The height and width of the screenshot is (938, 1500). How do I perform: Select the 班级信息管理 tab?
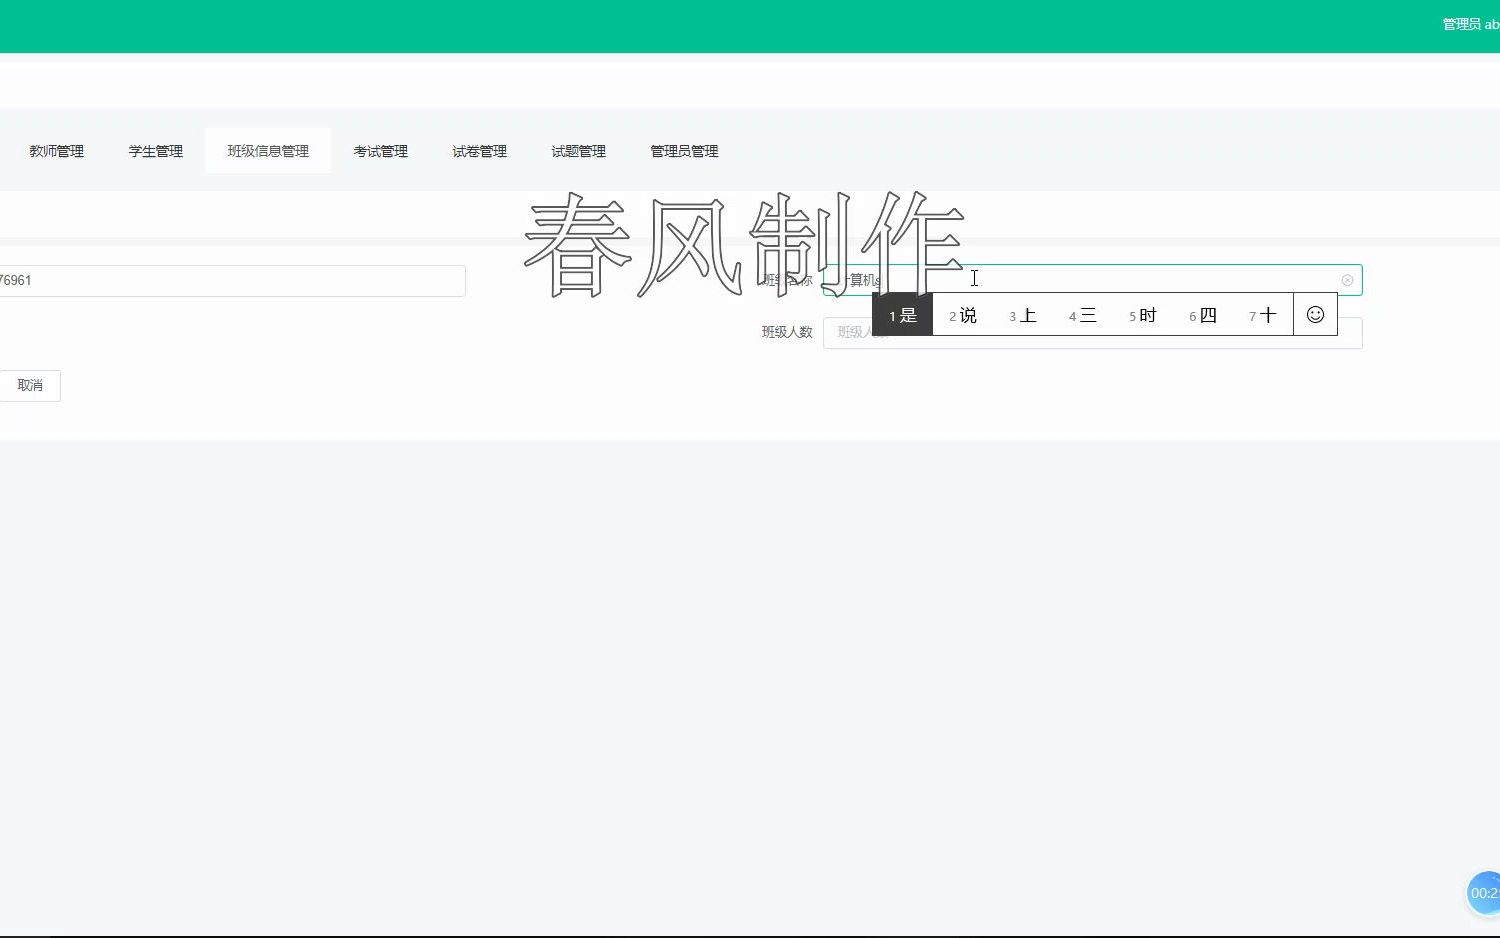coord(268,151)
